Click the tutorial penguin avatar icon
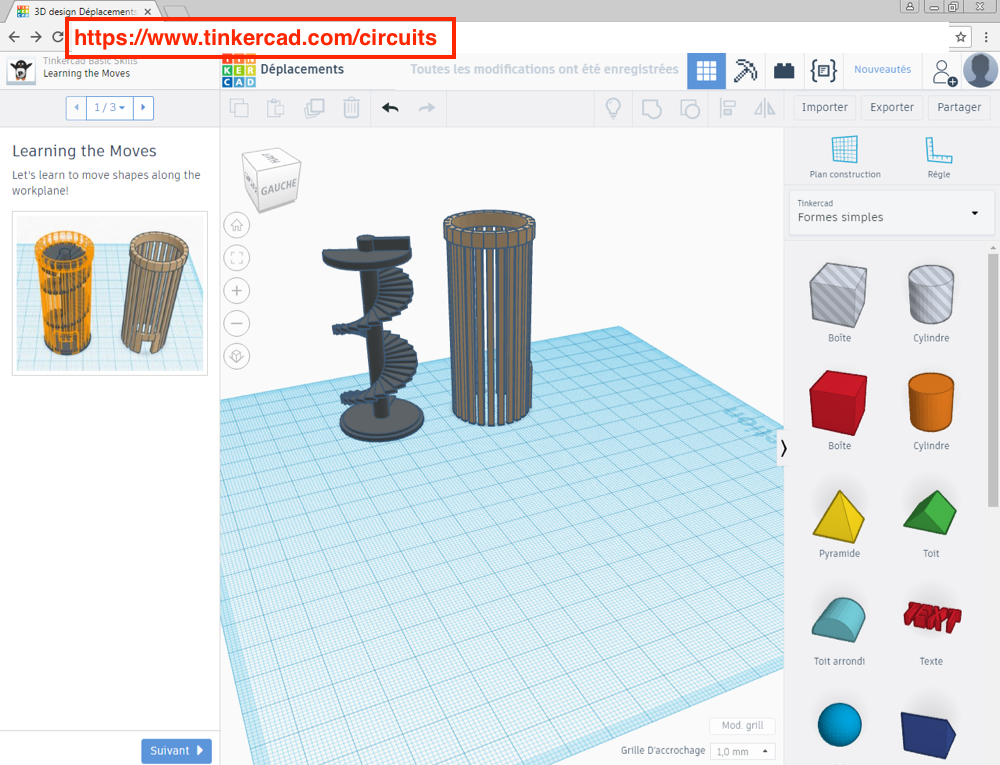This screenshot has width=1000, height=765. click(21, 71)
